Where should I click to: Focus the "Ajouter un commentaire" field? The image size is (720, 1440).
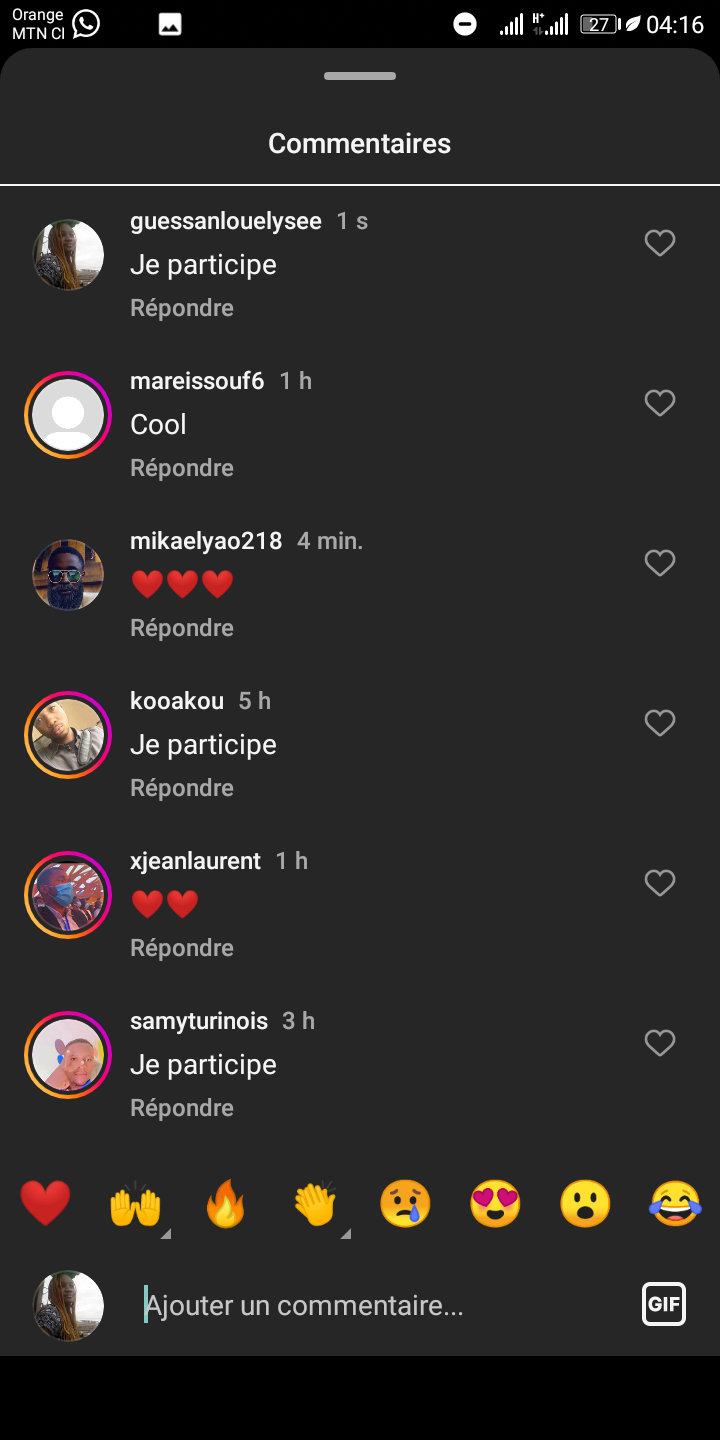[x=380, y=1306]
